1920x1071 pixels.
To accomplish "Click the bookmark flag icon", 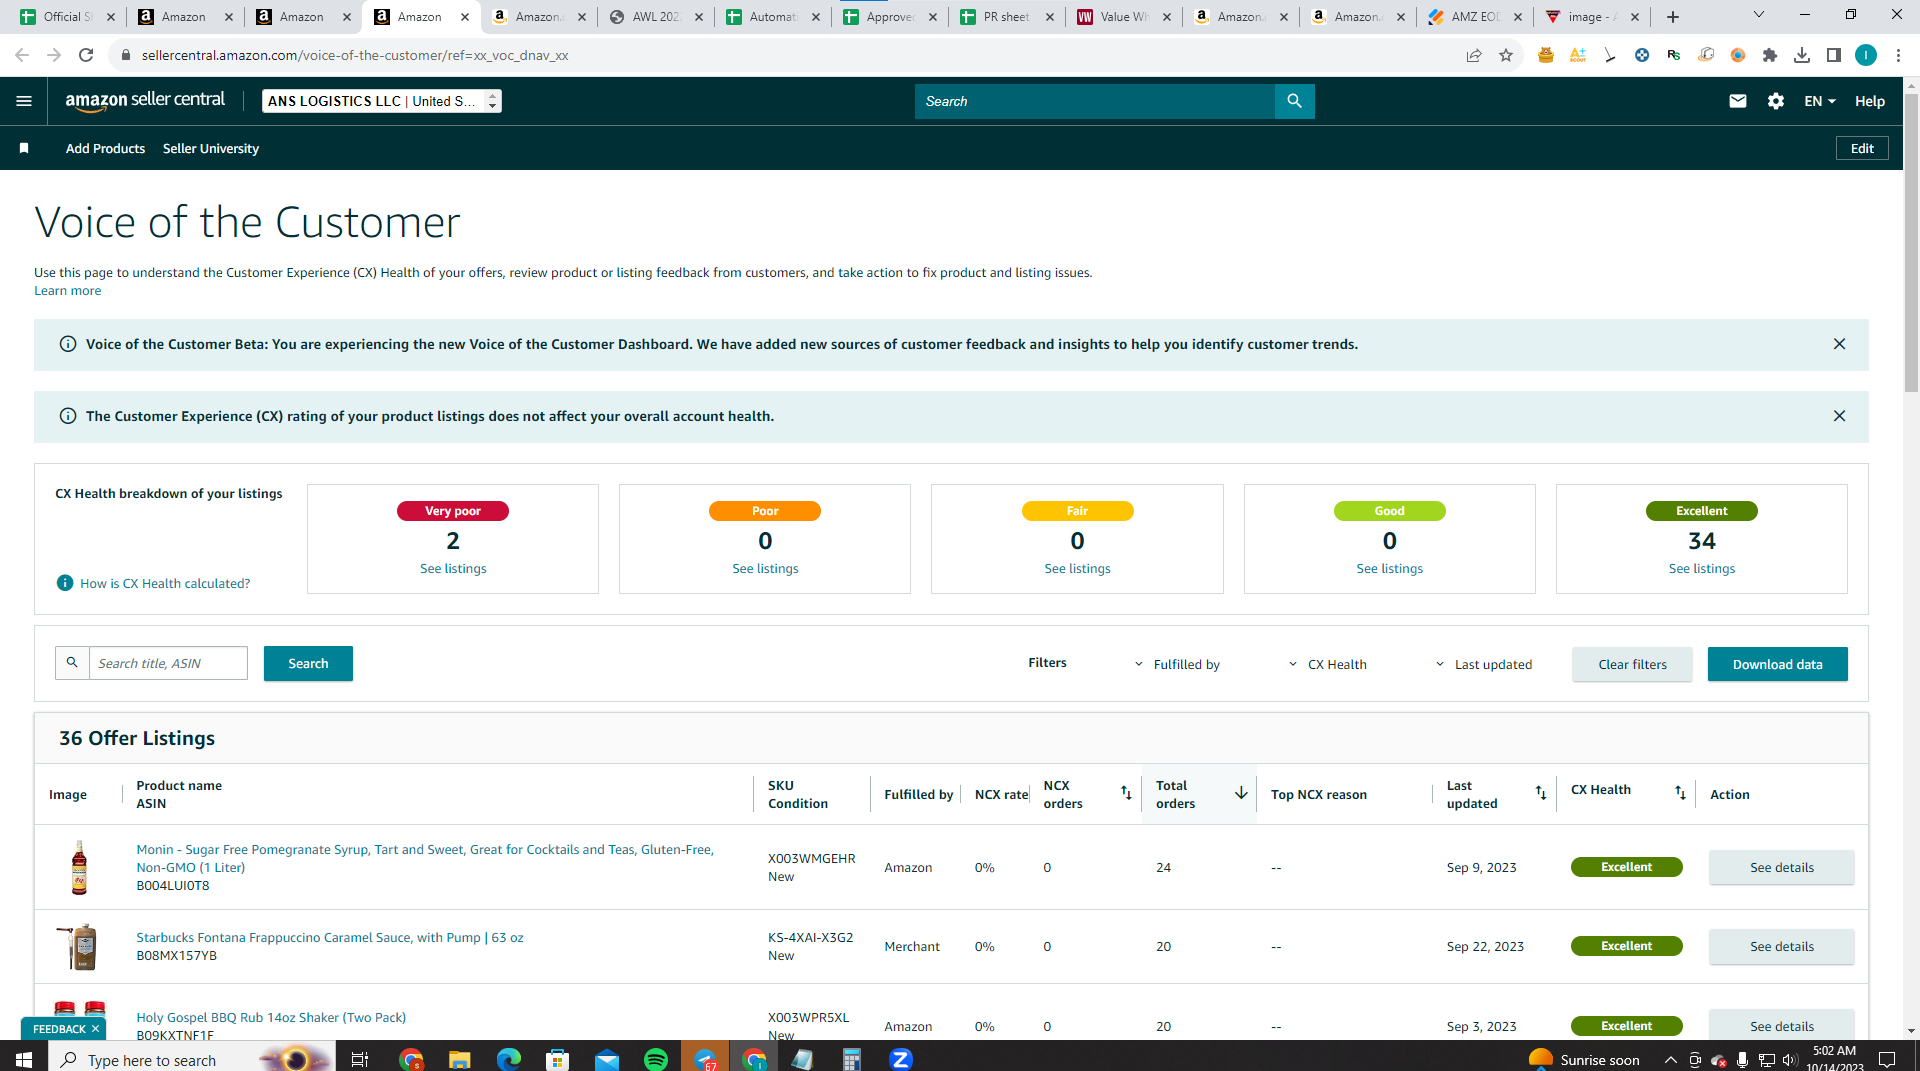I will [24, 148].
